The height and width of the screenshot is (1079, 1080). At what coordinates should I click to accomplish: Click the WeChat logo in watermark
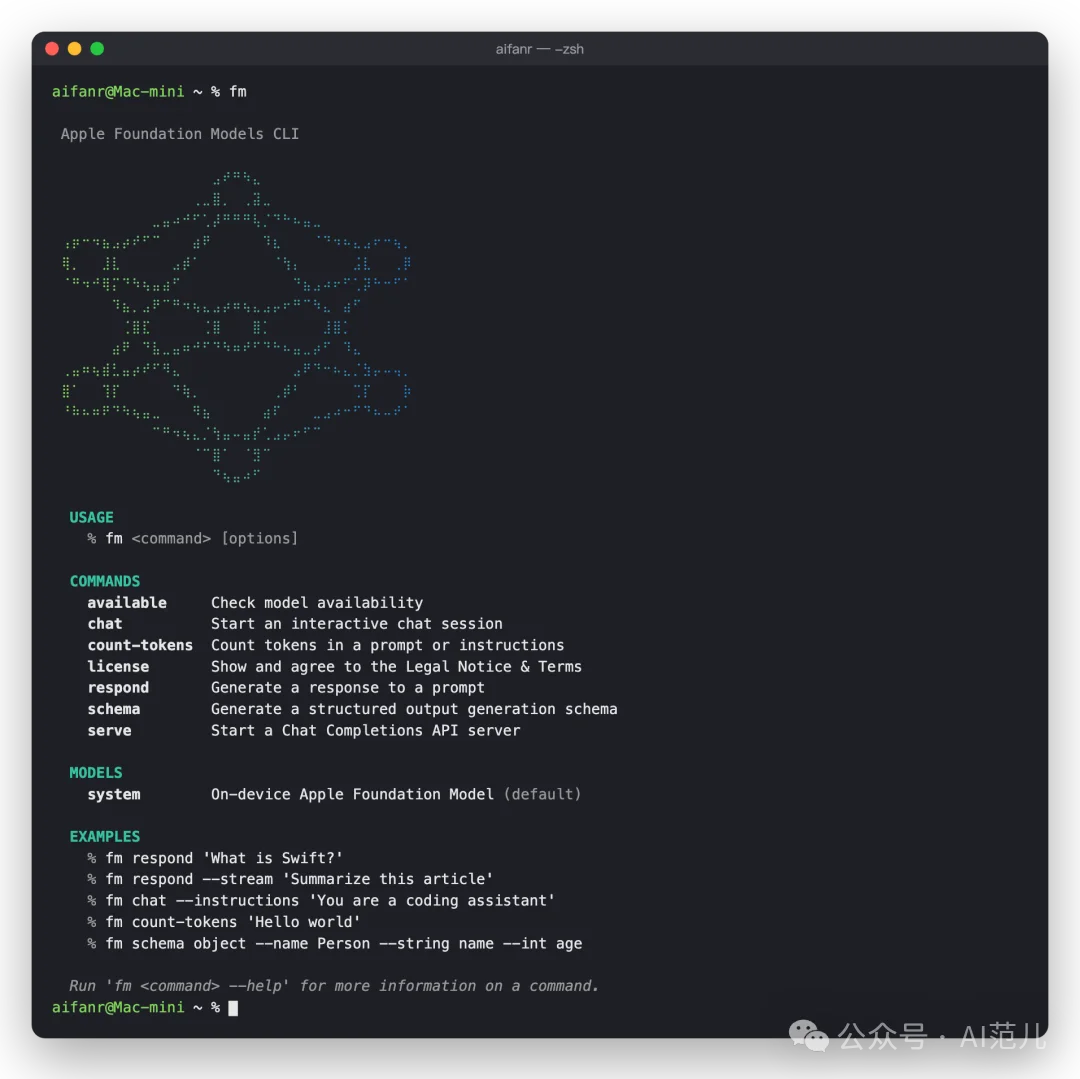click(x=808, y=1035)
